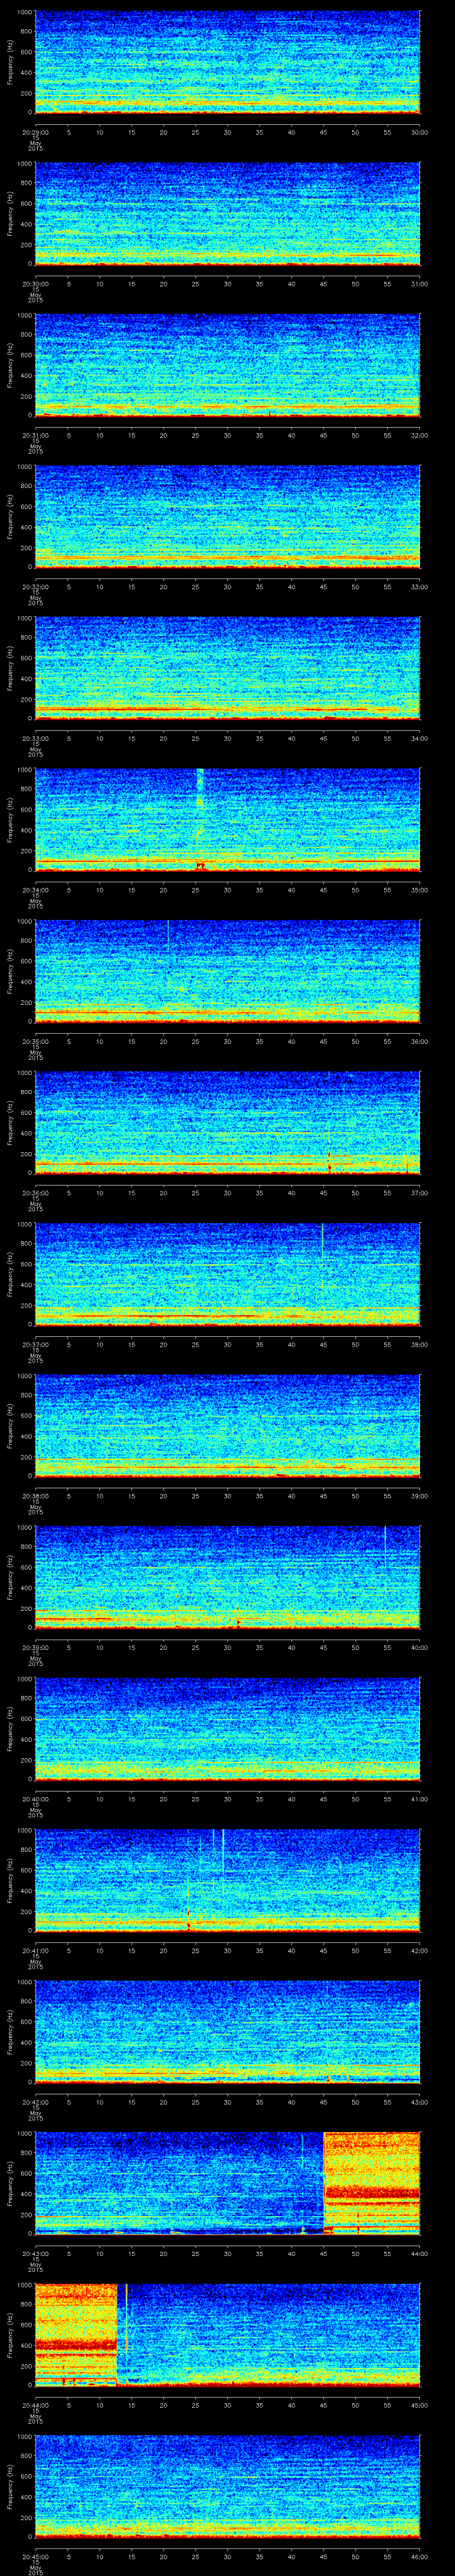Click the 200 Hz axis value on the 20:42:00 panel
This screenshot has width=455, height=2576.
point(26,2063)
